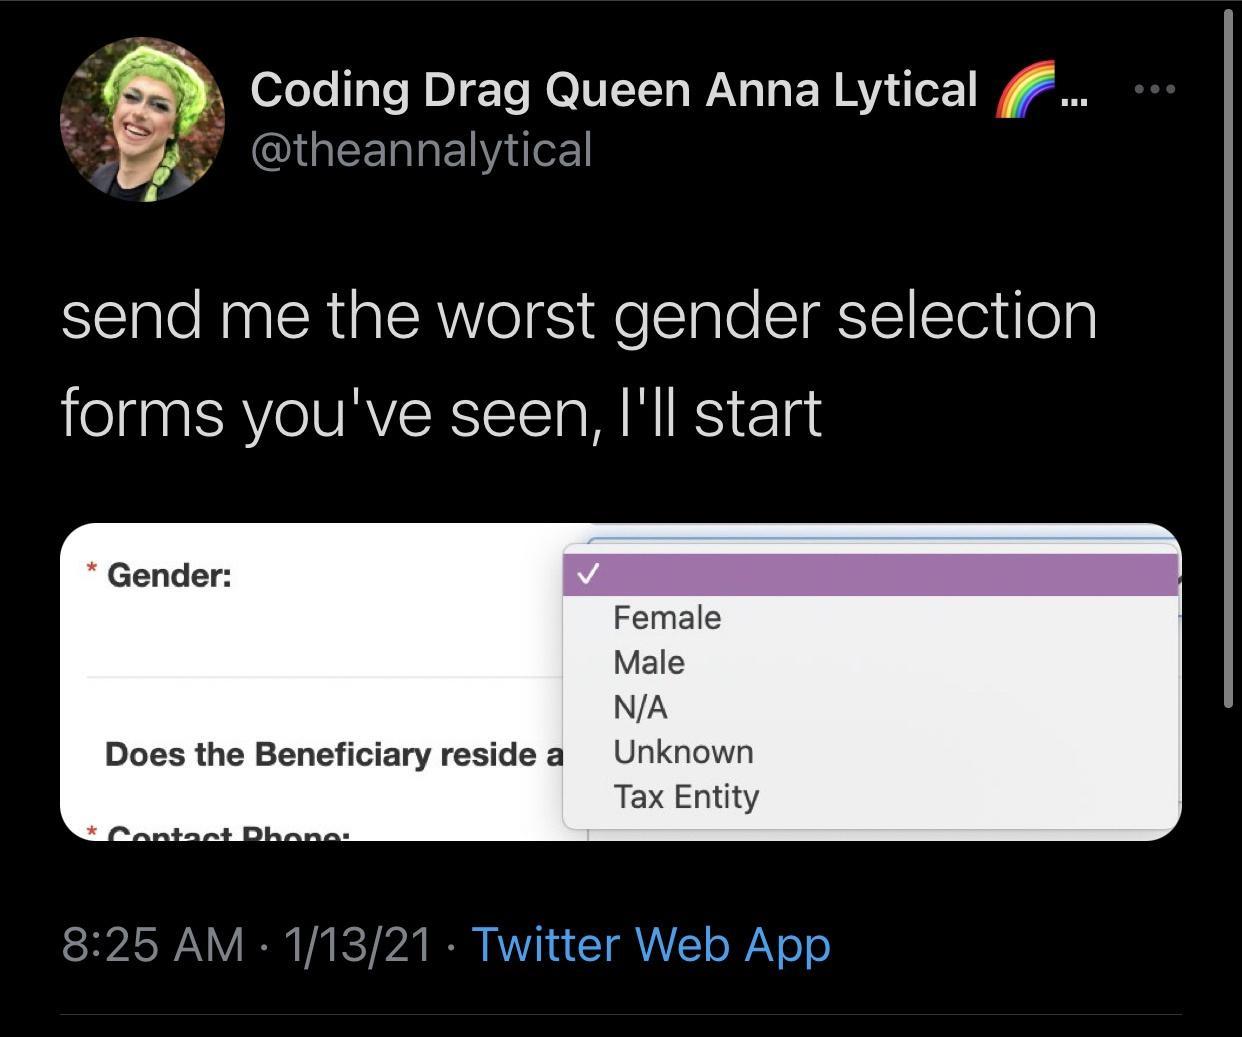
Task: Click the vertical scrollbar on the right
Action: tap(1228, 360)
